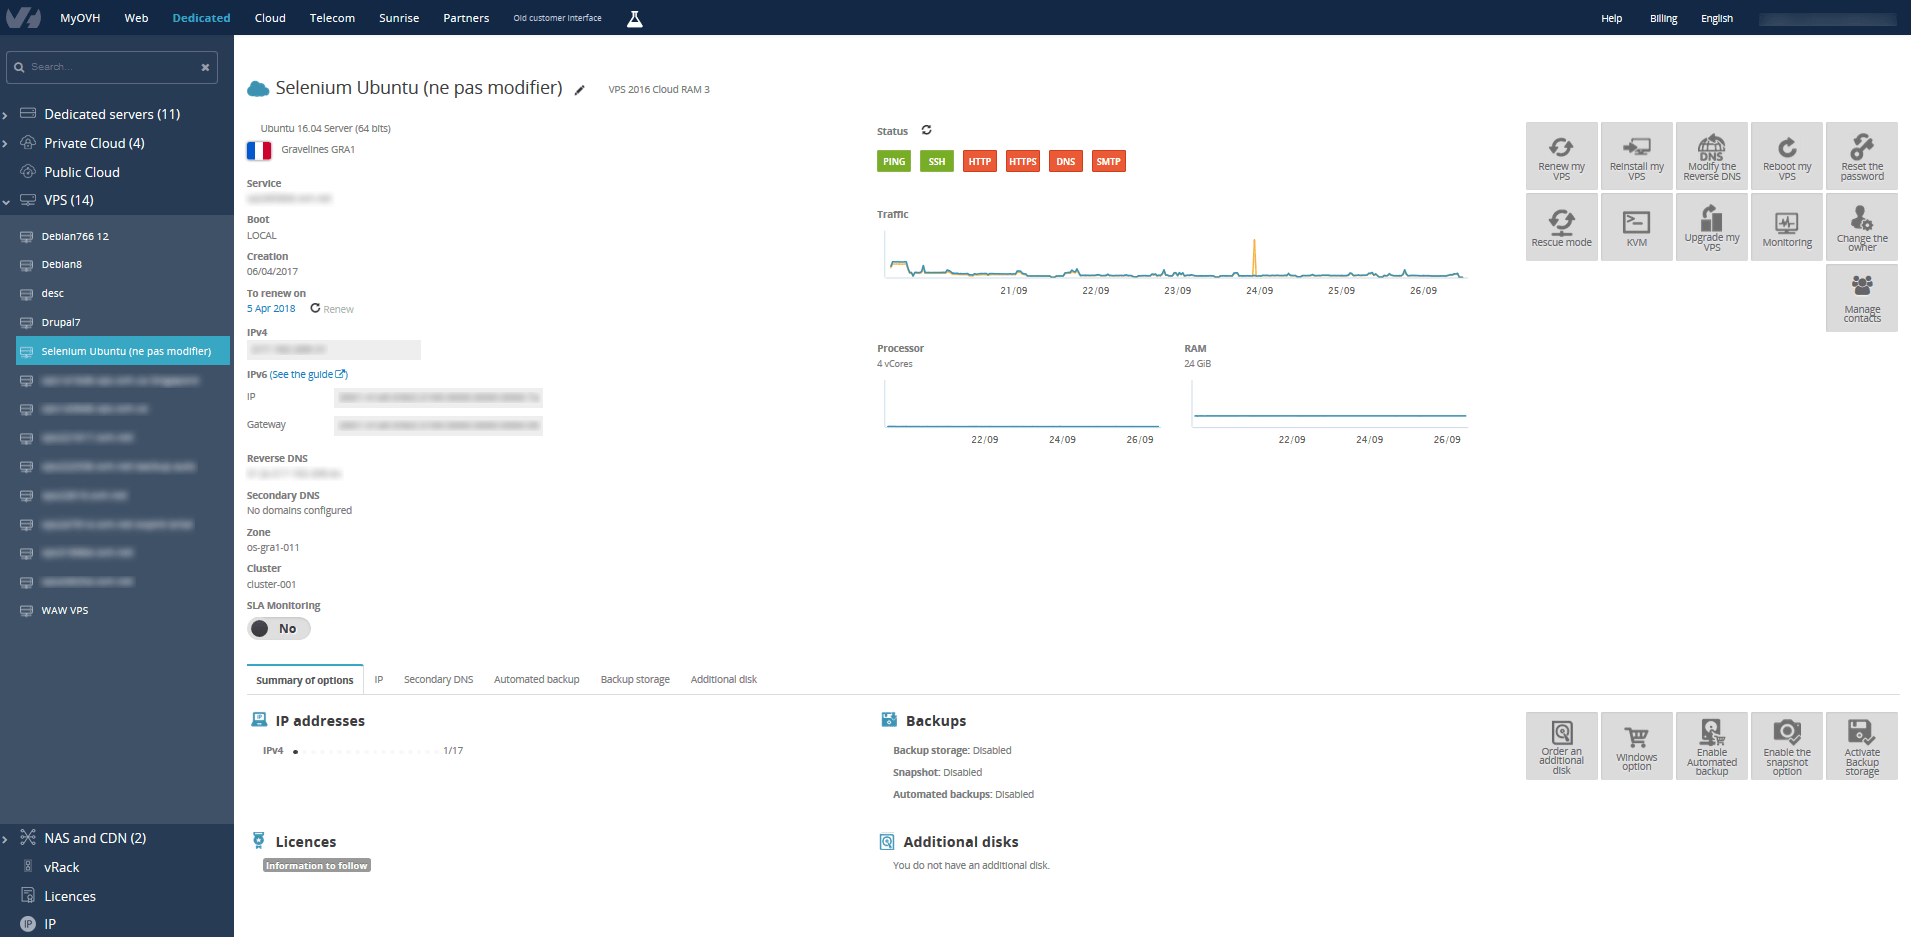This screenshot has width=1911, height=937.
Task: Open Modify the Reverse DNS tile
Action: [x=1711, y=156]
